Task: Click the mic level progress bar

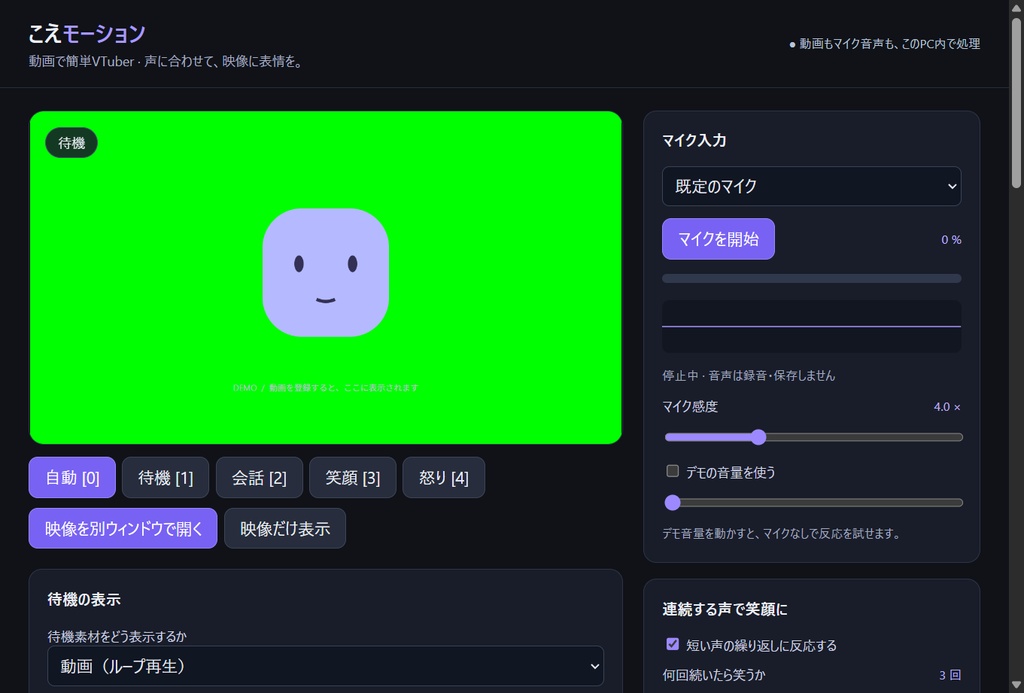Action: [811, 278]
